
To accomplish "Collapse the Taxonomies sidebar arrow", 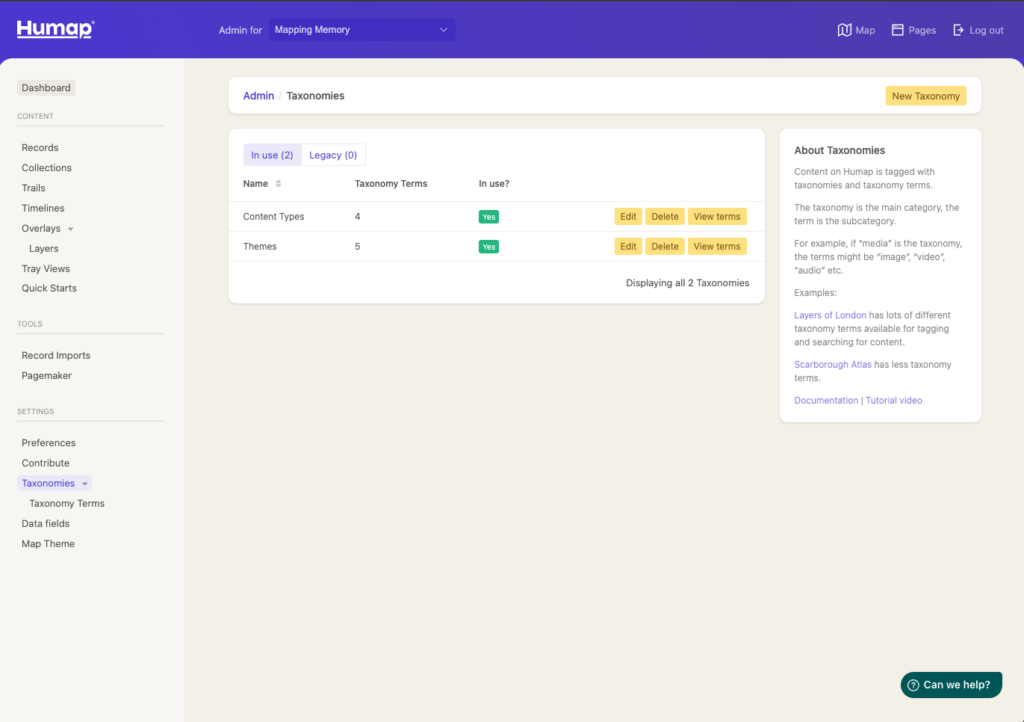I will (85, 484).
